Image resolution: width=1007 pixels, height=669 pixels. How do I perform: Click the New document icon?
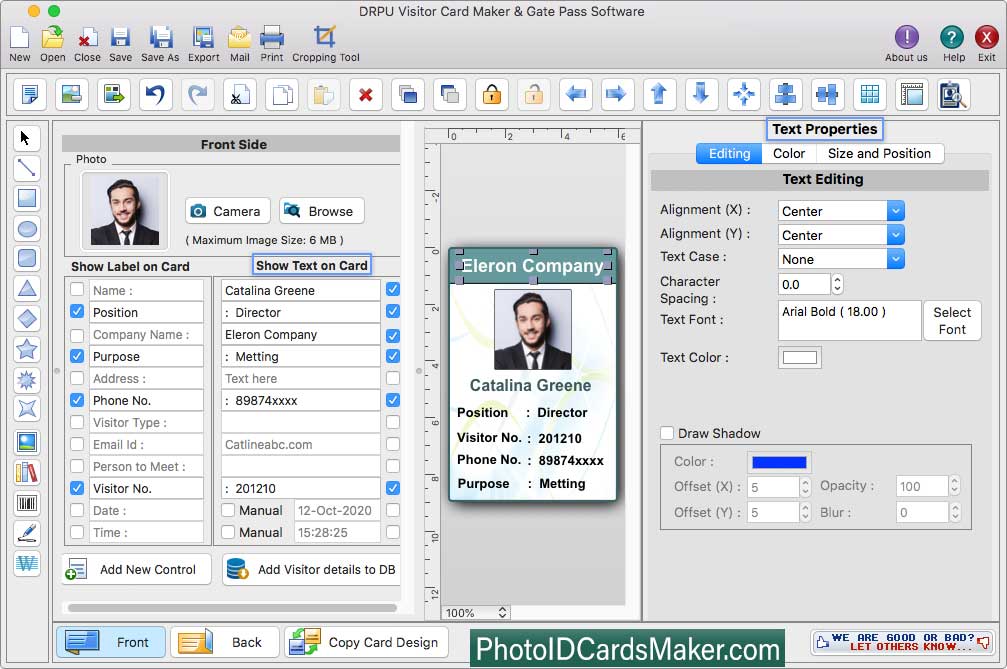tap(19, 37)
